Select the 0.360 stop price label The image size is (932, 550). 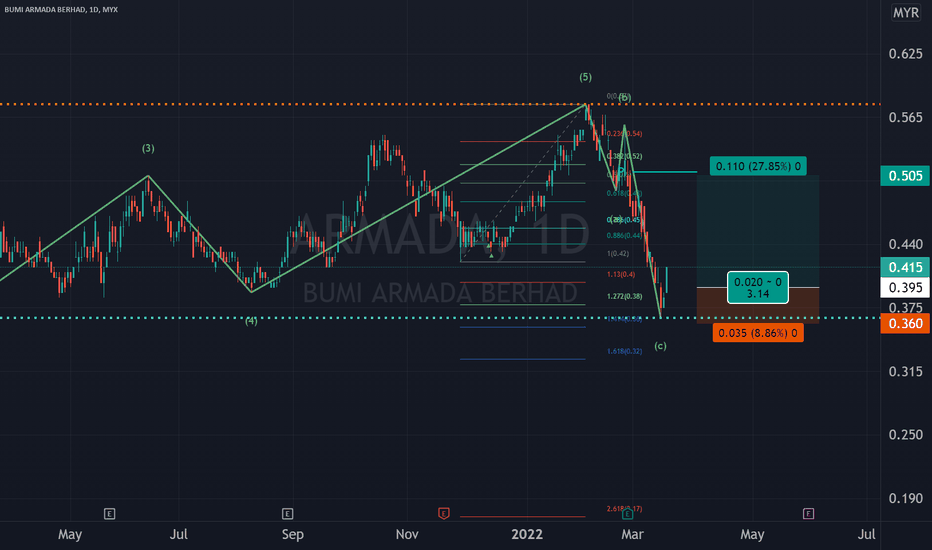pos(905,323)
